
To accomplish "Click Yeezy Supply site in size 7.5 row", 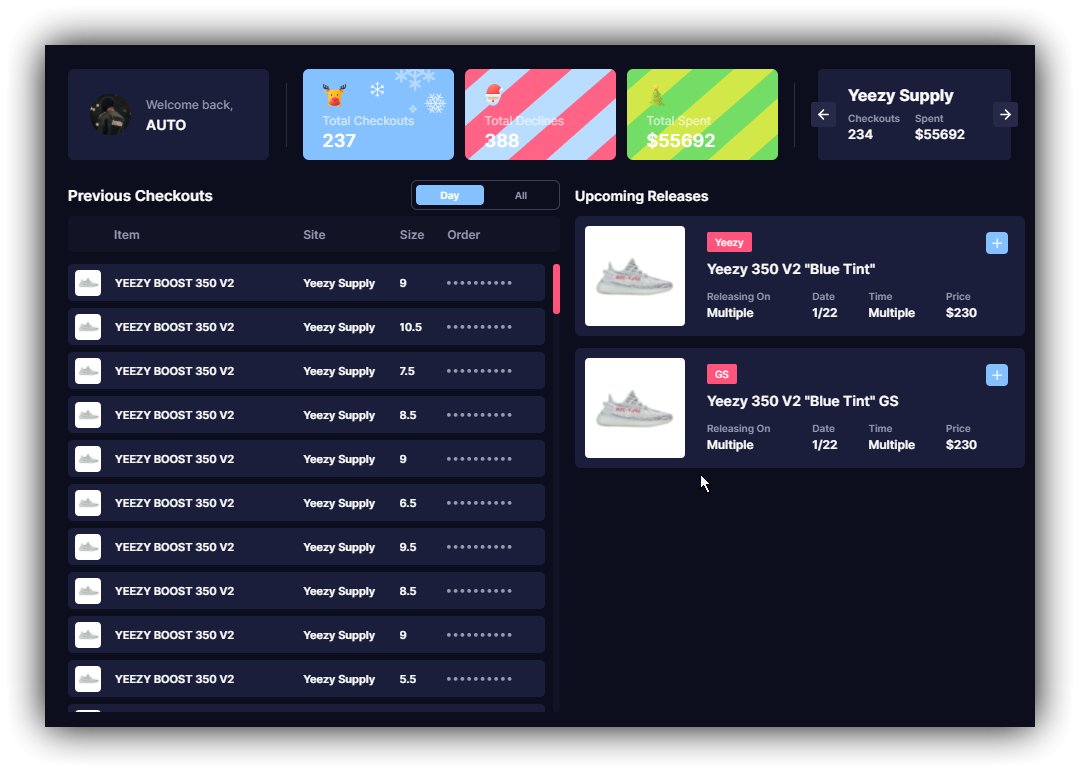I will [x=339, y=371].
